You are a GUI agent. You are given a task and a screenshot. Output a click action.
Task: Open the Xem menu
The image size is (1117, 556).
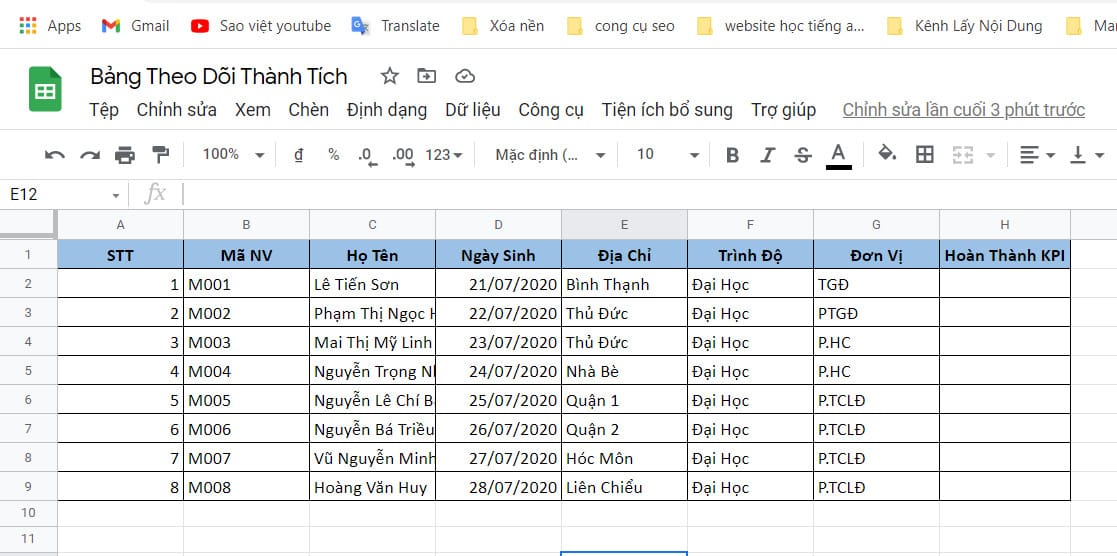tap(253, 110)
